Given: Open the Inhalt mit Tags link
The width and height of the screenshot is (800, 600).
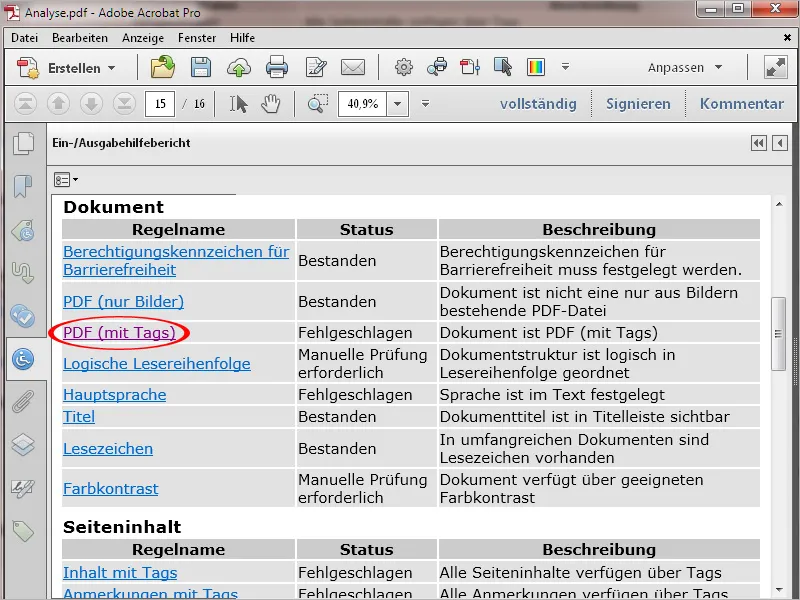Looking at the screenshot, I should [x=120, y=573].
